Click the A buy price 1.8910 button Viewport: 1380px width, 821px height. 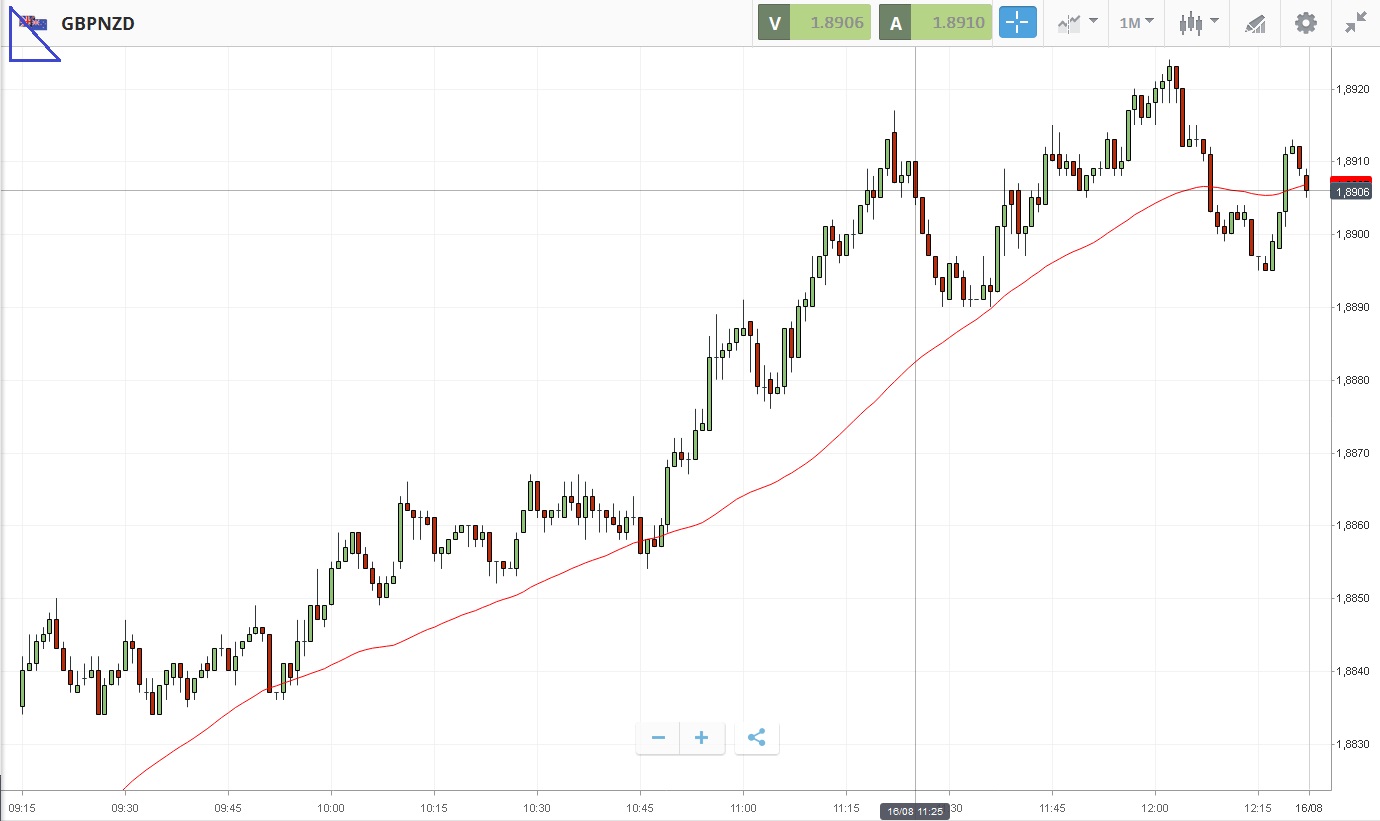point(935,23)
